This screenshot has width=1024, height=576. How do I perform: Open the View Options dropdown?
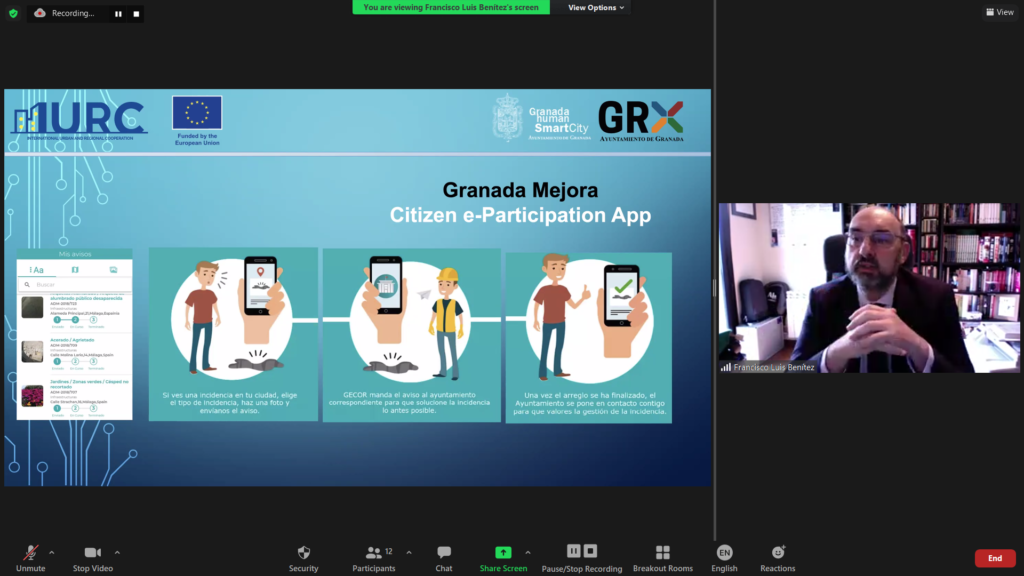pos(596,7)
